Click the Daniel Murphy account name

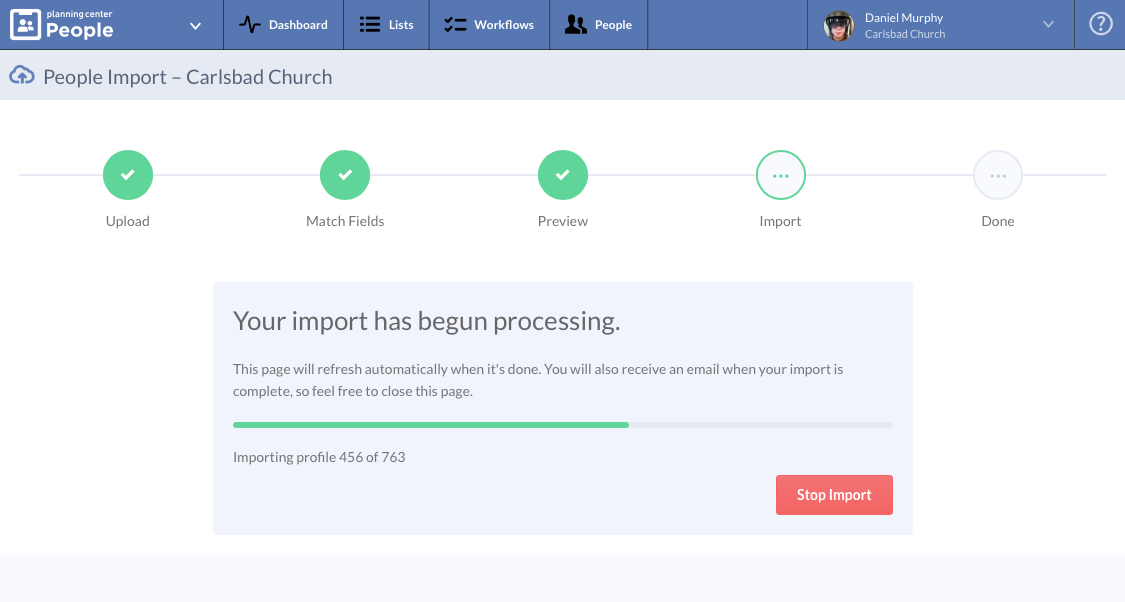pyautogui.click(x=903, y=18)
